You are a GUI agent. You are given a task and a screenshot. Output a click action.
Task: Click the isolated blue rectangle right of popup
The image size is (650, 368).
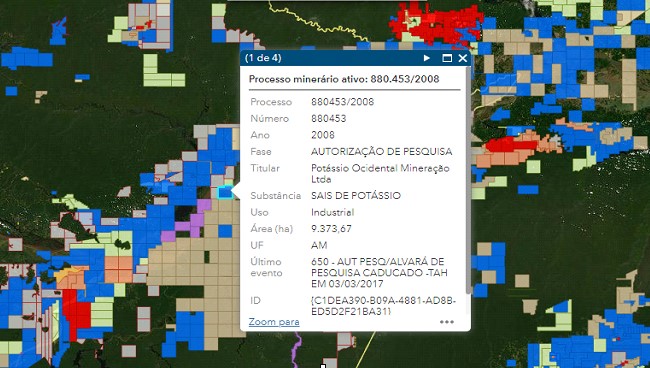[x=528, y=190]
